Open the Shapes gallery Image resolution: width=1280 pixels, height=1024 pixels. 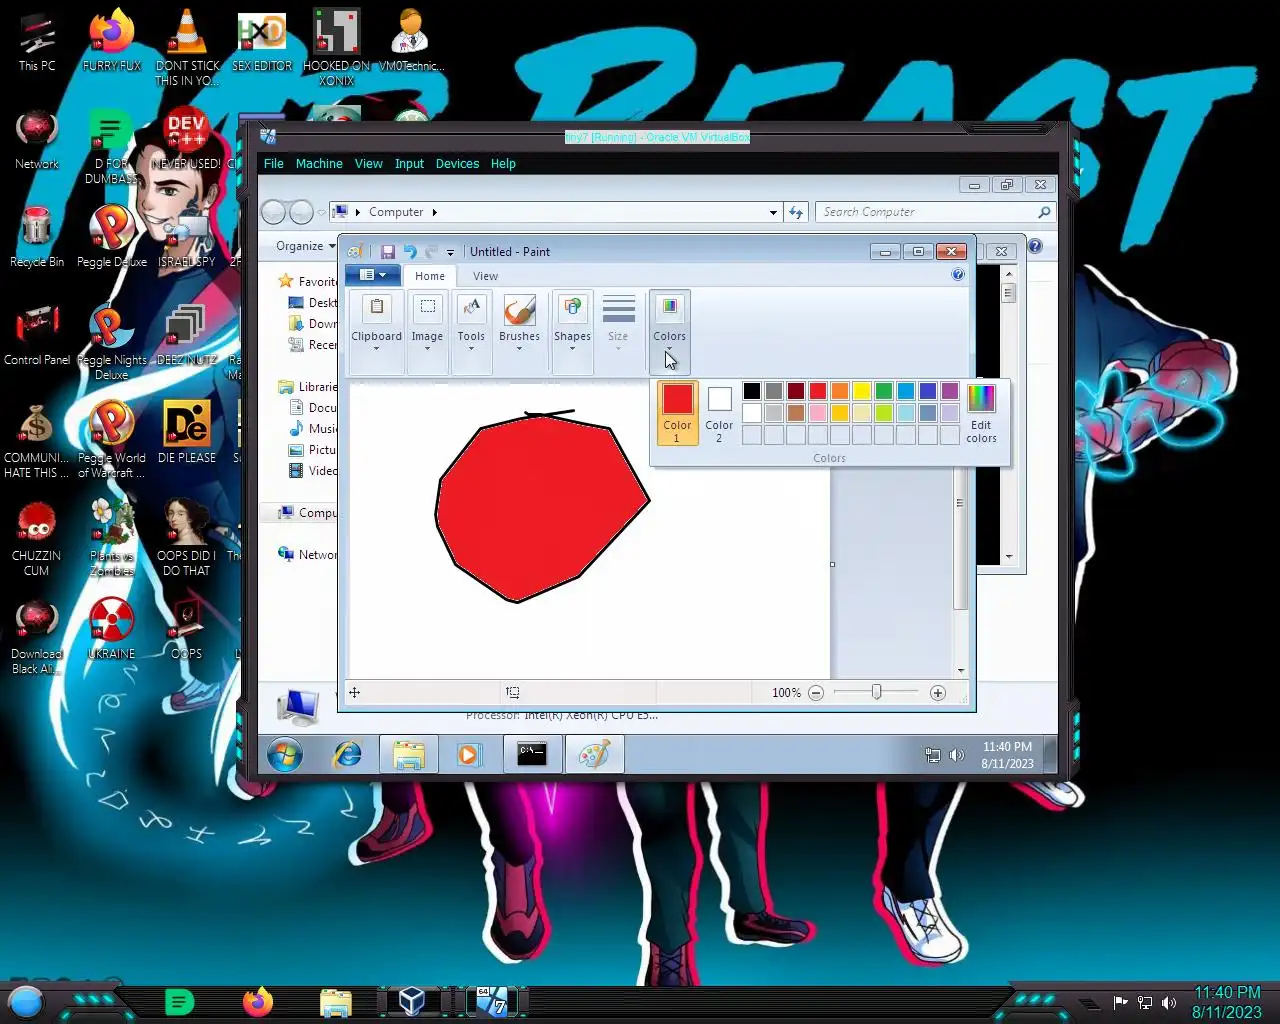tap(572, 332)
